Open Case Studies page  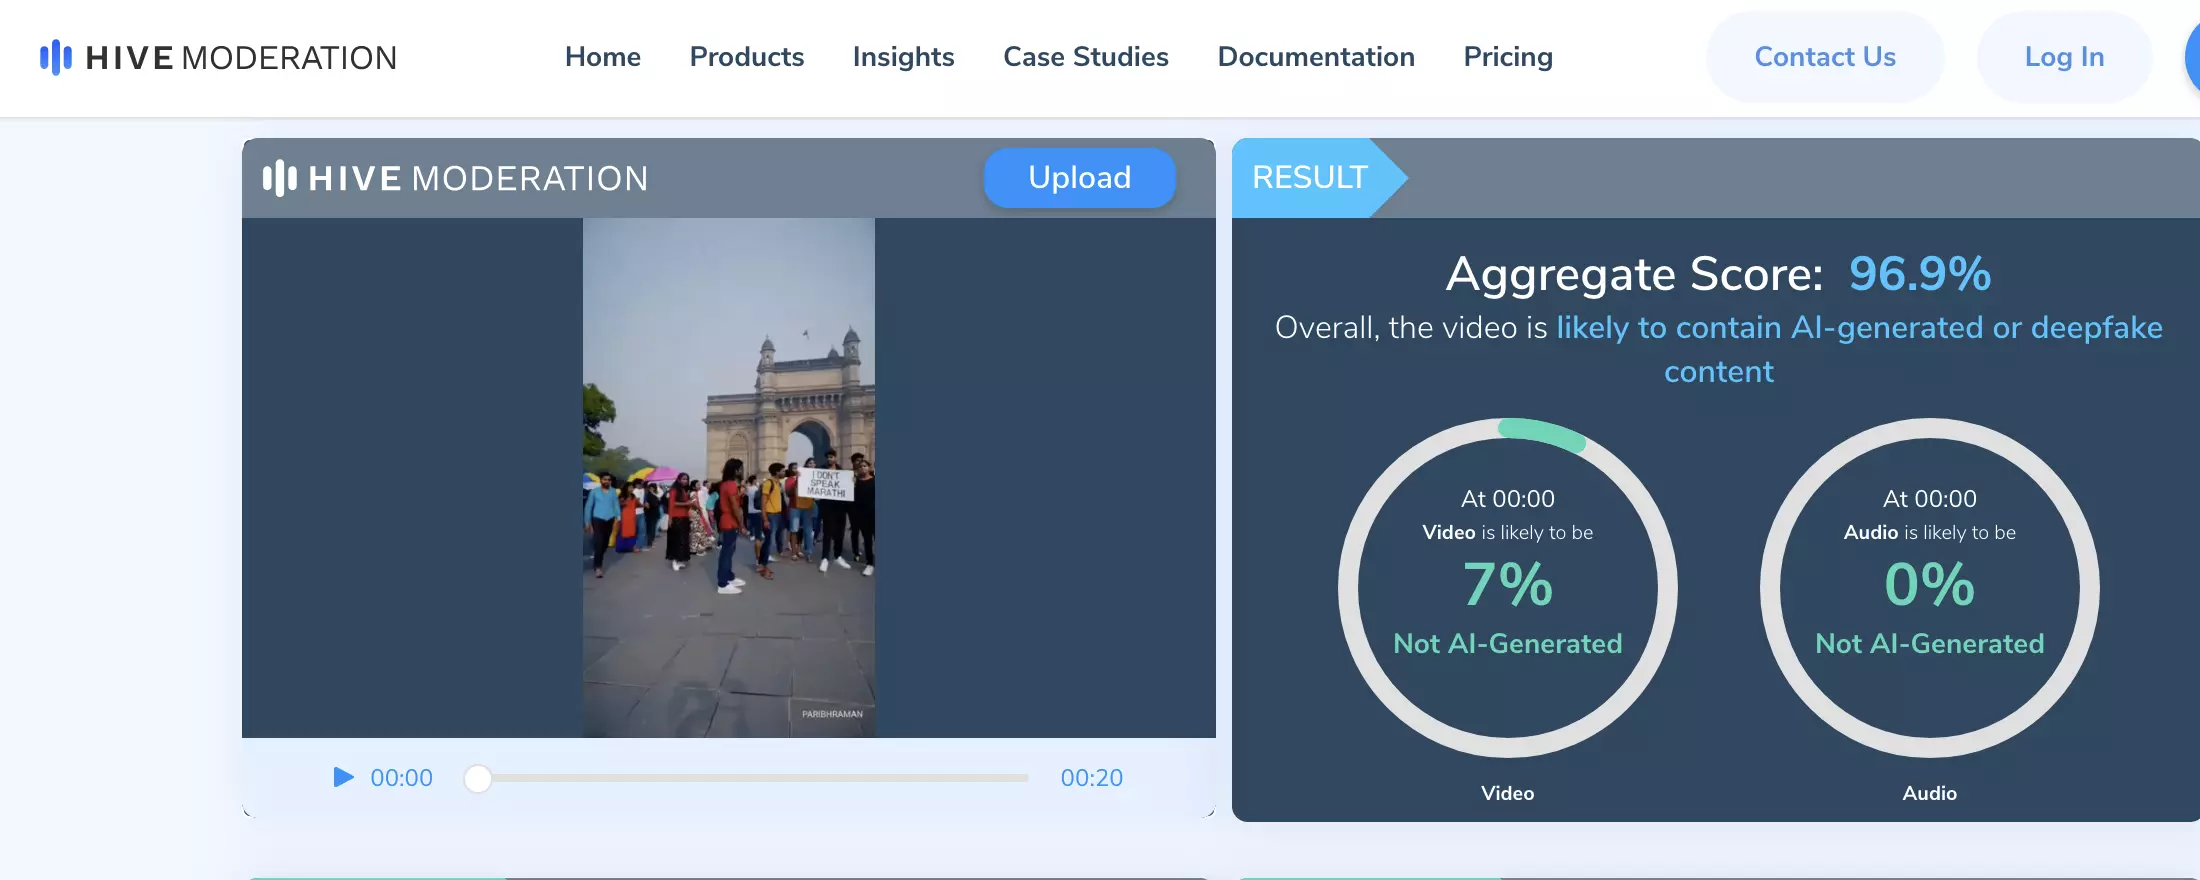coord(1086,57)
